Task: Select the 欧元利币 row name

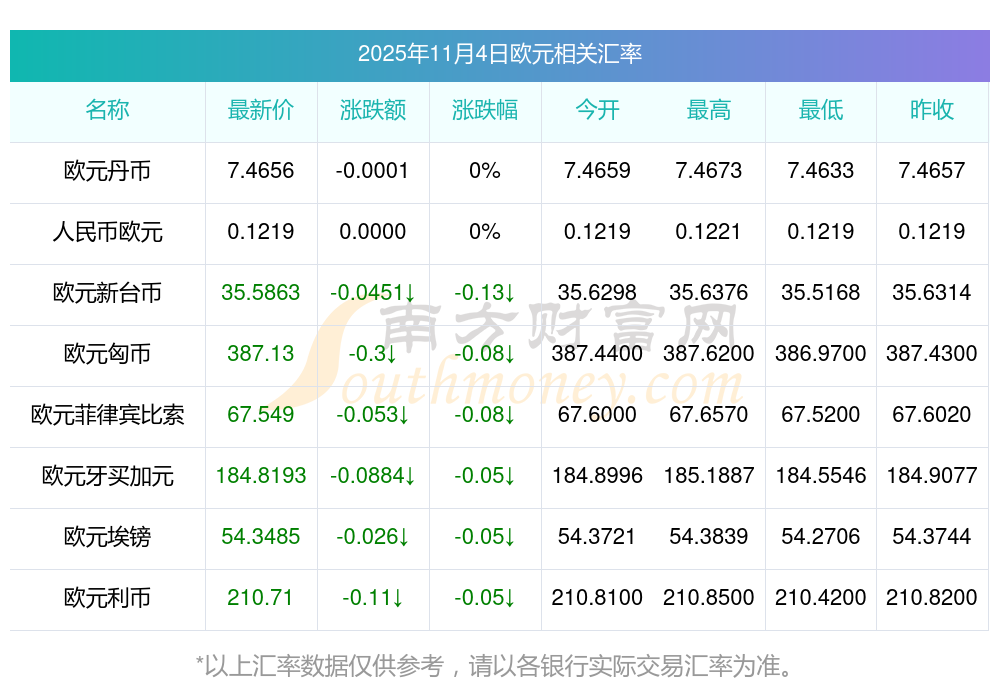Action: click(107, 598)
